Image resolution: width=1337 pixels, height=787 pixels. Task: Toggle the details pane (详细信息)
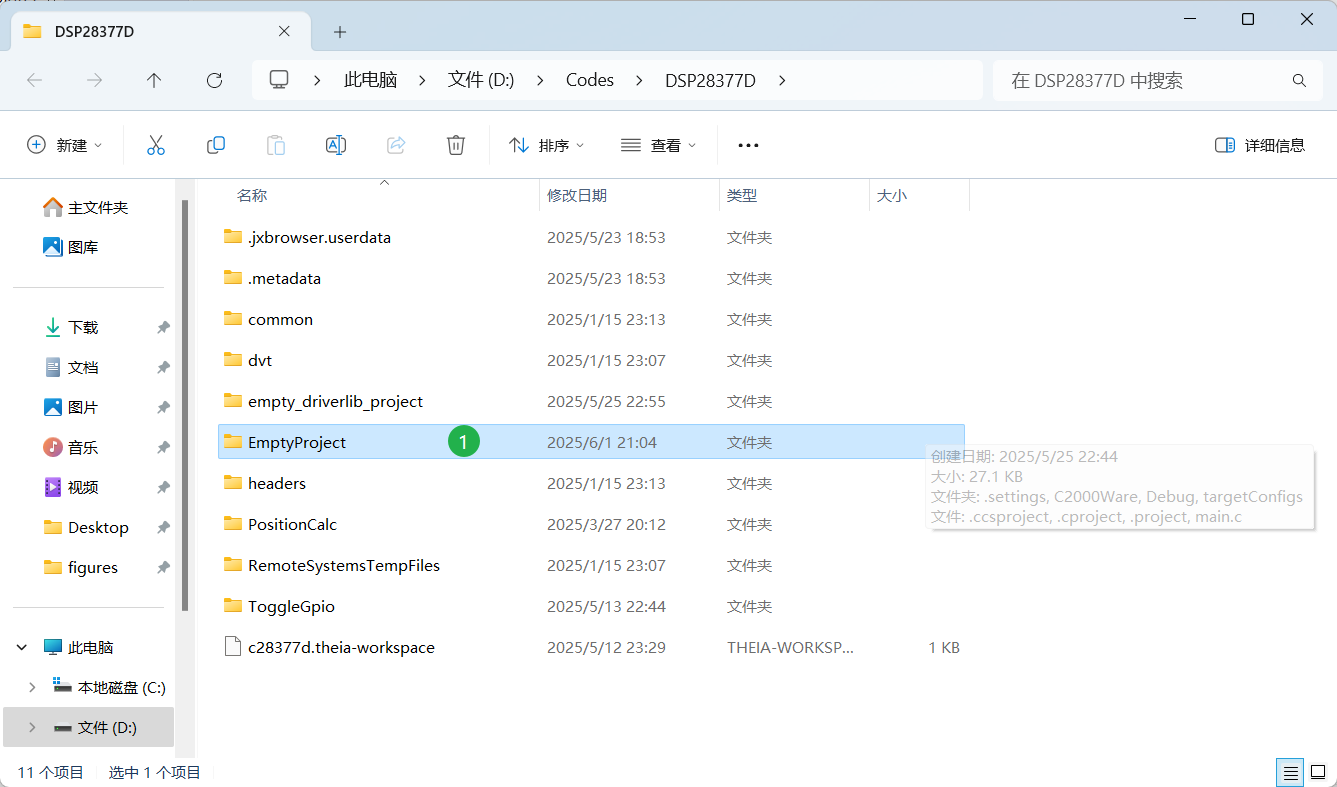1259,145
